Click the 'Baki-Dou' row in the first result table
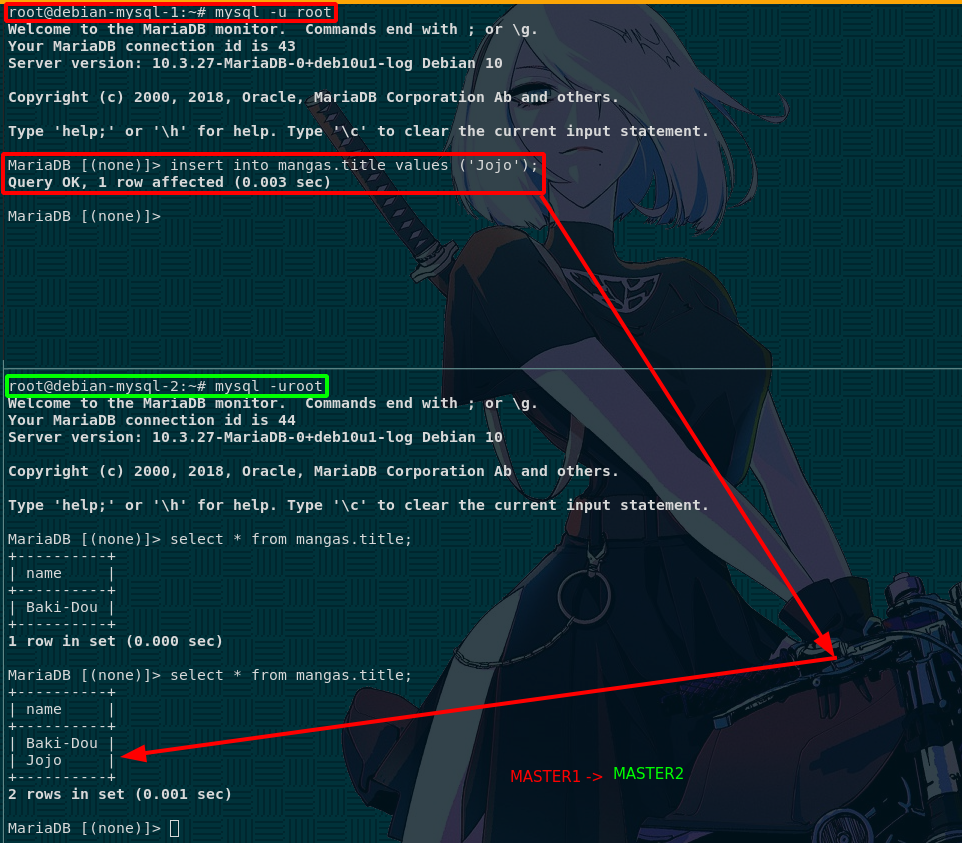This screenshot has height=843, width=962. 61,607
